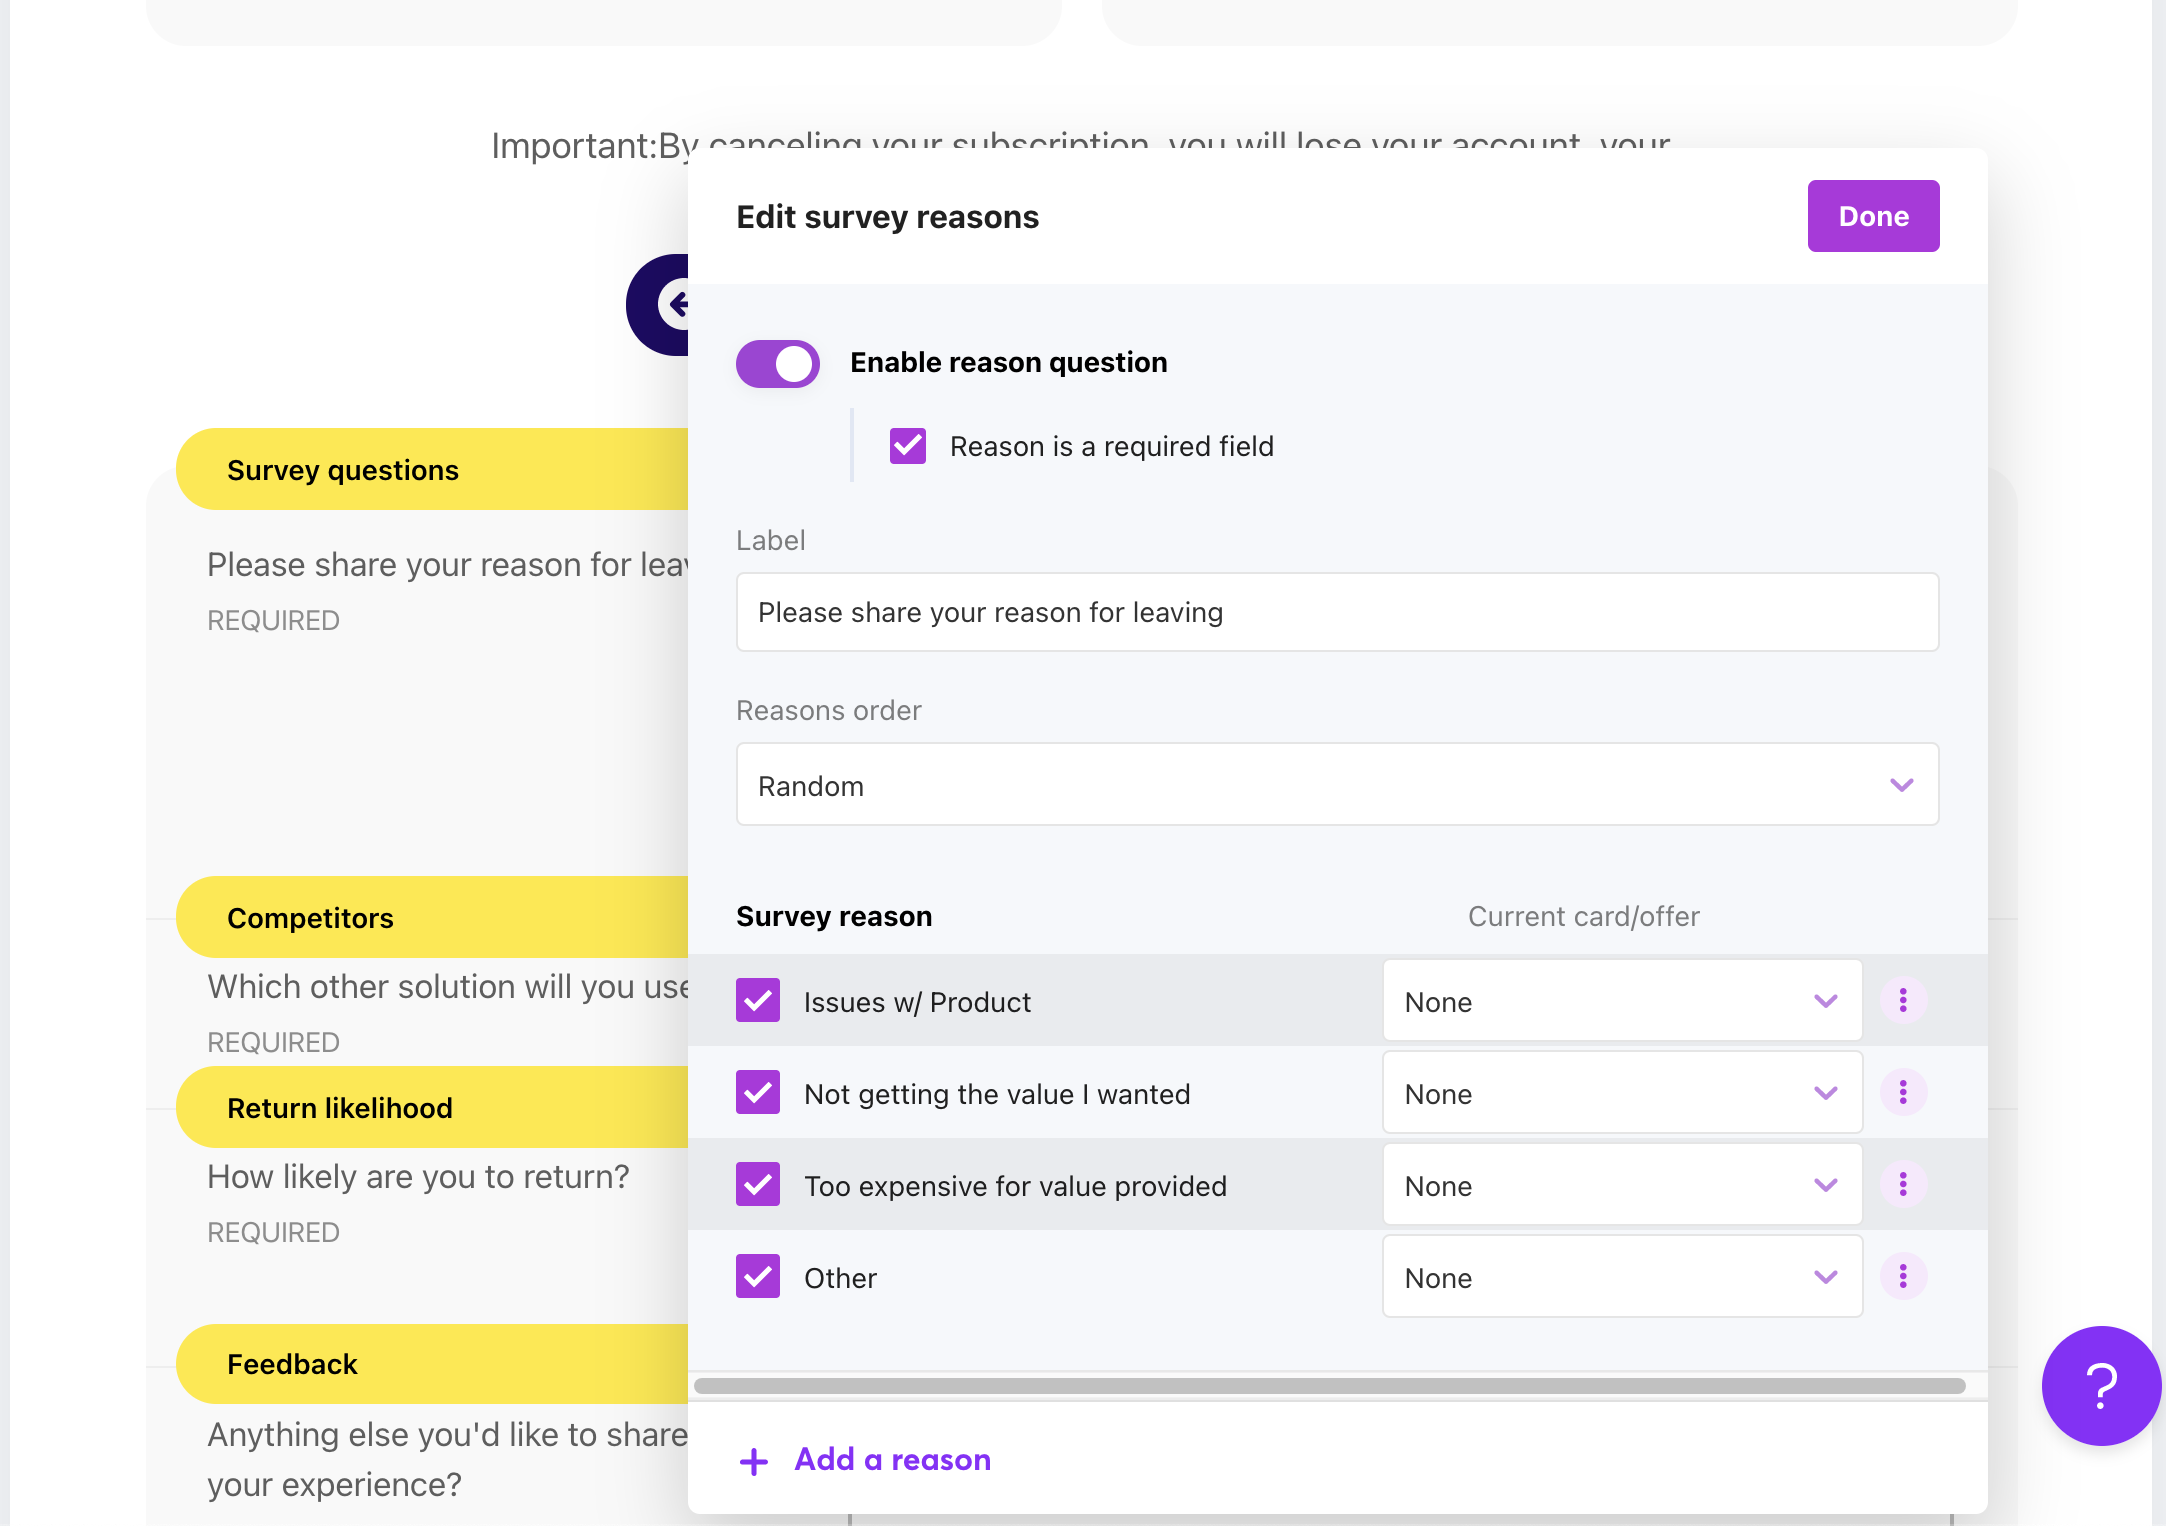
Task: Uncheck Reason is a required field
Action: (908, 446)
